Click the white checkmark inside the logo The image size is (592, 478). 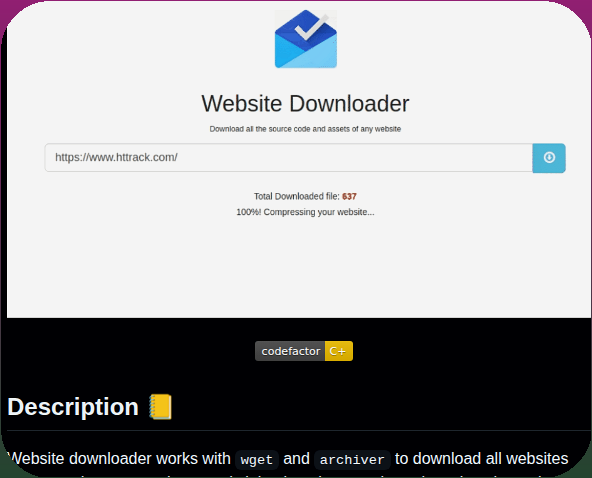312,27
